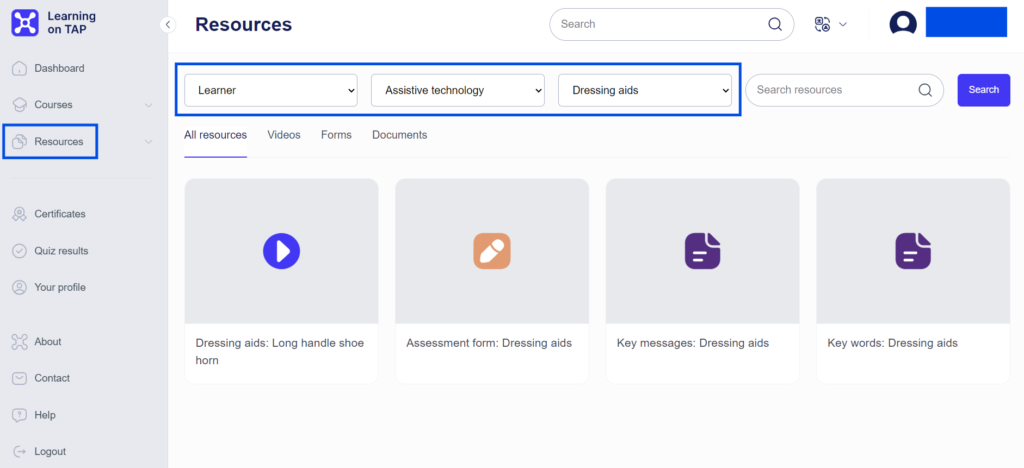Click the magnifier icon in top search bar
1024x468 pixels.
(775, 24)
